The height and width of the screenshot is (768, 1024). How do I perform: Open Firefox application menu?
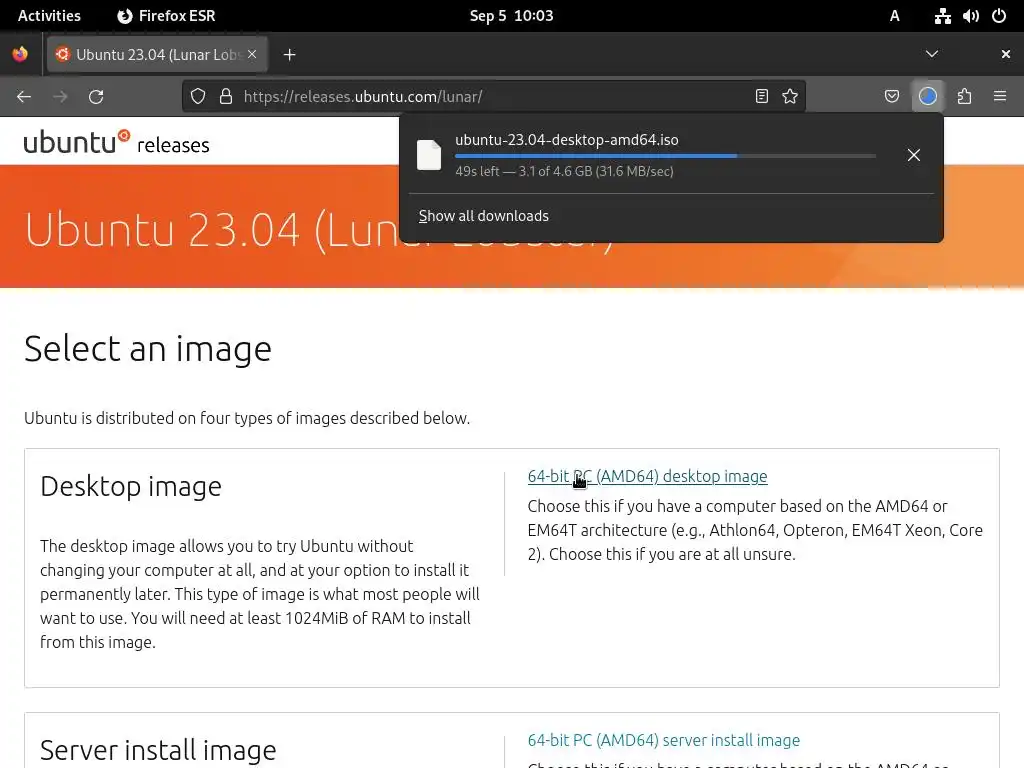point(1000,97)
